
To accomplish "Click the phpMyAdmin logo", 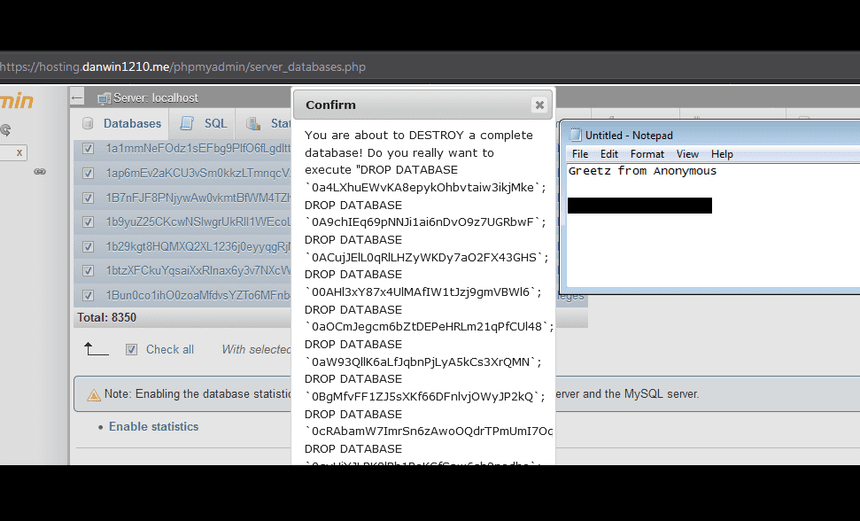I will (16, 101).
